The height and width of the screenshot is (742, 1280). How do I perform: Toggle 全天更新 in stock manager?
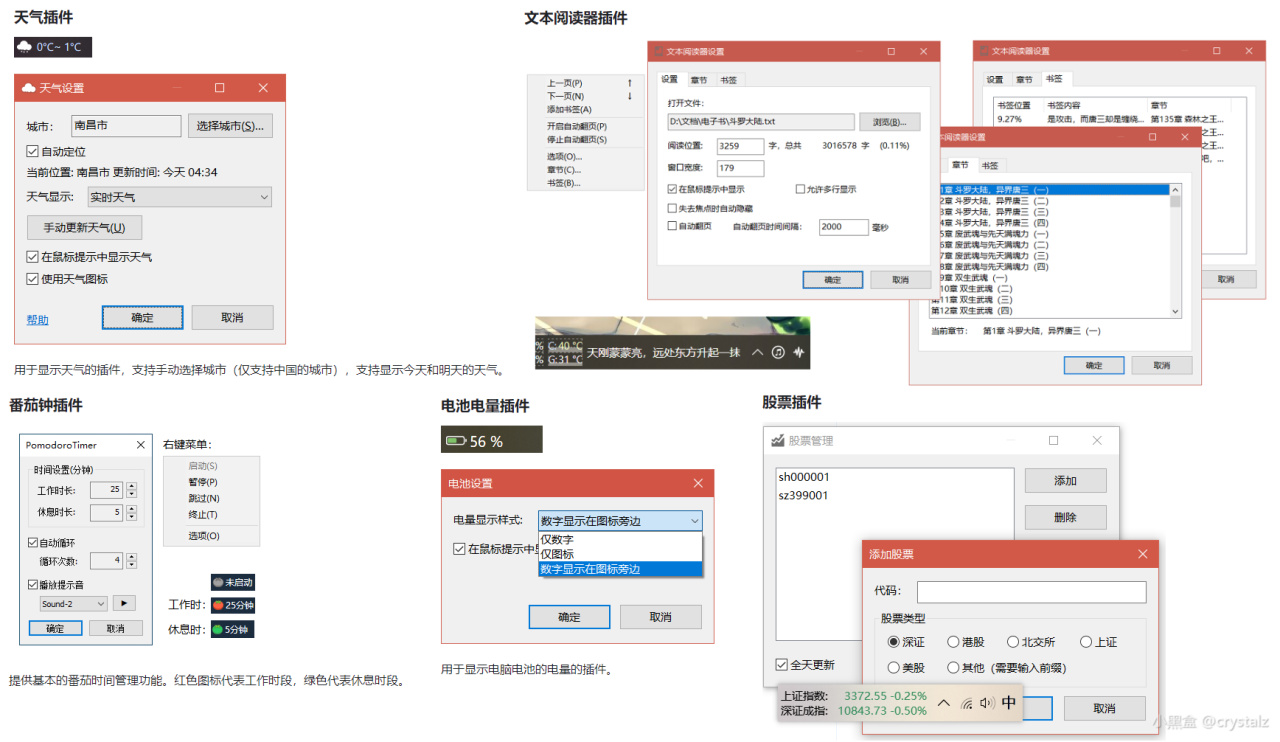click(781, 665)
